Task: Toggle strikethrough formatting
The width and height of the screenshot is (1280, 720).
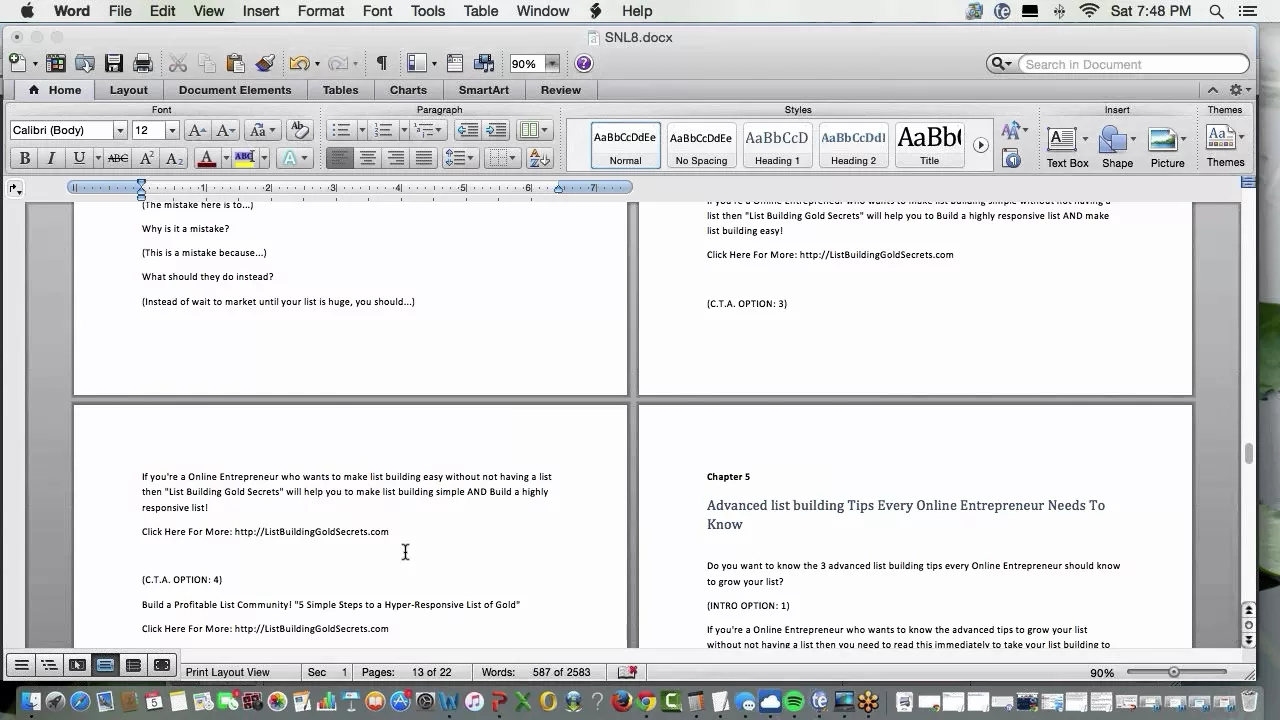Action: coord(118,158)
